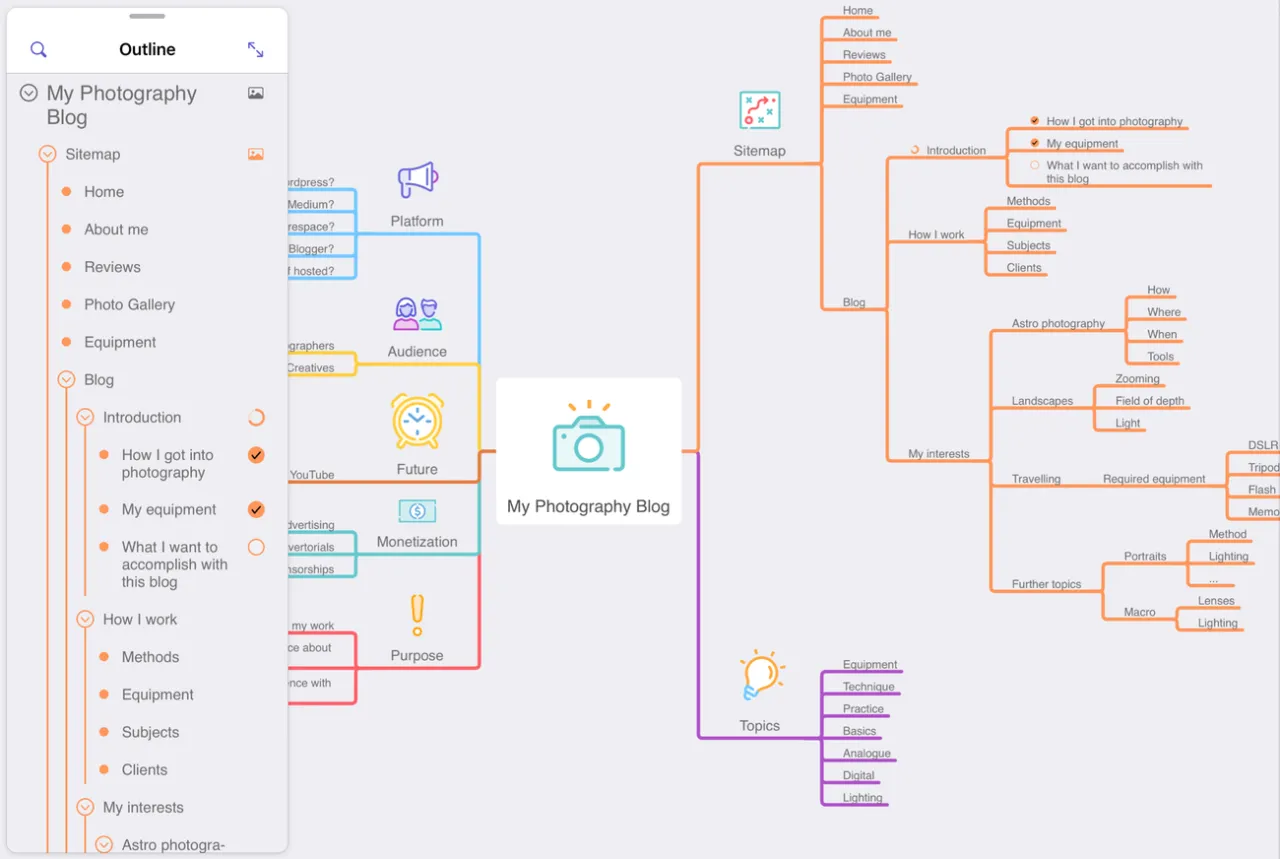Image resolution: width=1280 pixels, height=859 pixels.
Task: Collapse 'How I work' in outline
Action: pos(85,620)
